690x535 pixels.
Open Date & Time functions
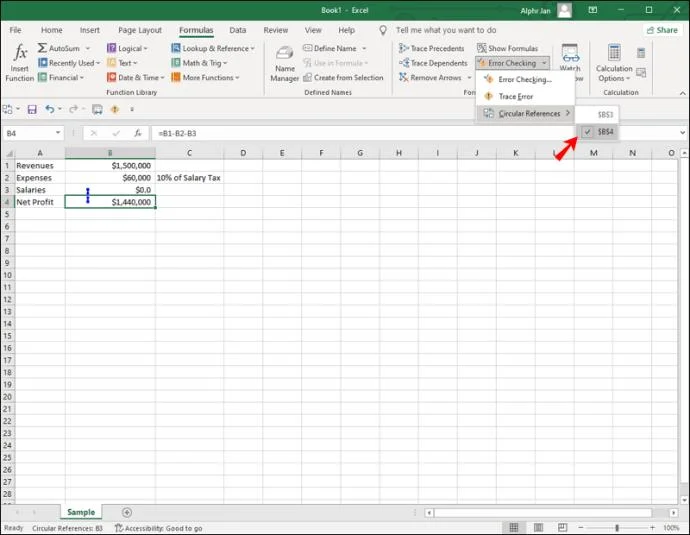136,77
